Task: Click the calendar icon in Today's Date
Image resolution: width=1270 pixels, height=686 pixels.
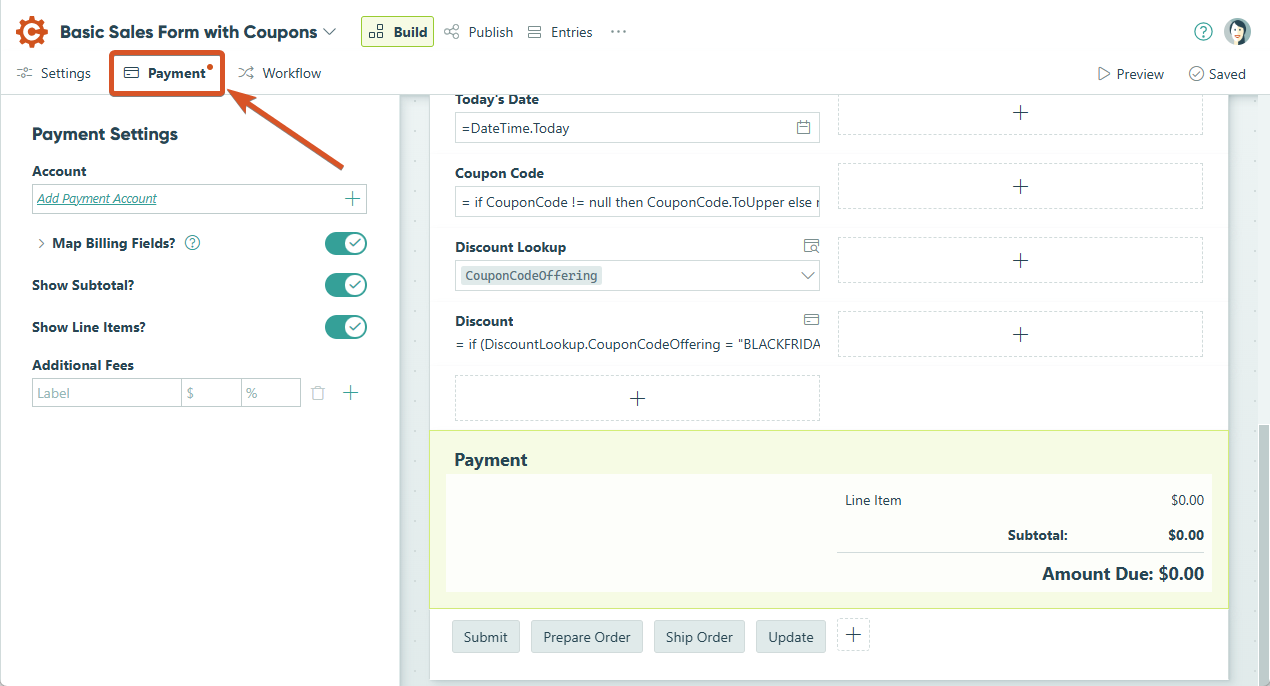Action: pos(803,127)
